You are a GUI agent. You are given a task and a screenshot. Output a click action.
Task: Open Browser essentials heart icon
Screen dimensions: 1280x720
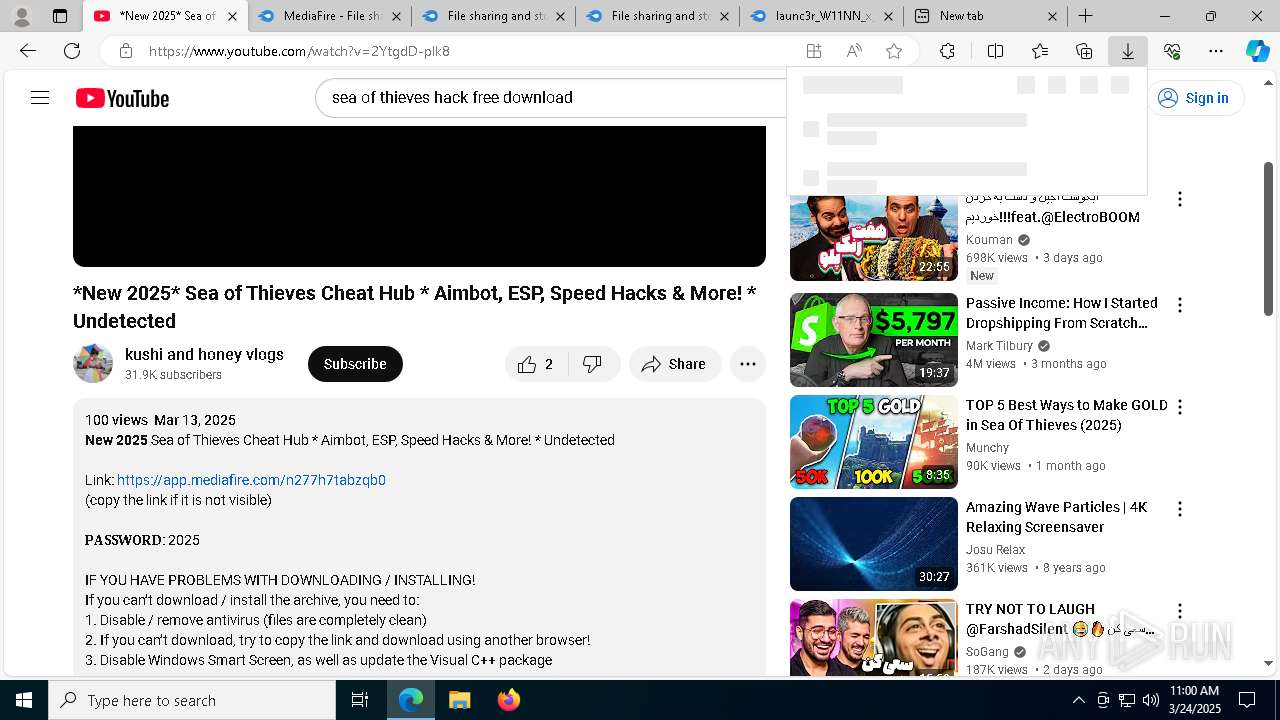[1172, 51]
